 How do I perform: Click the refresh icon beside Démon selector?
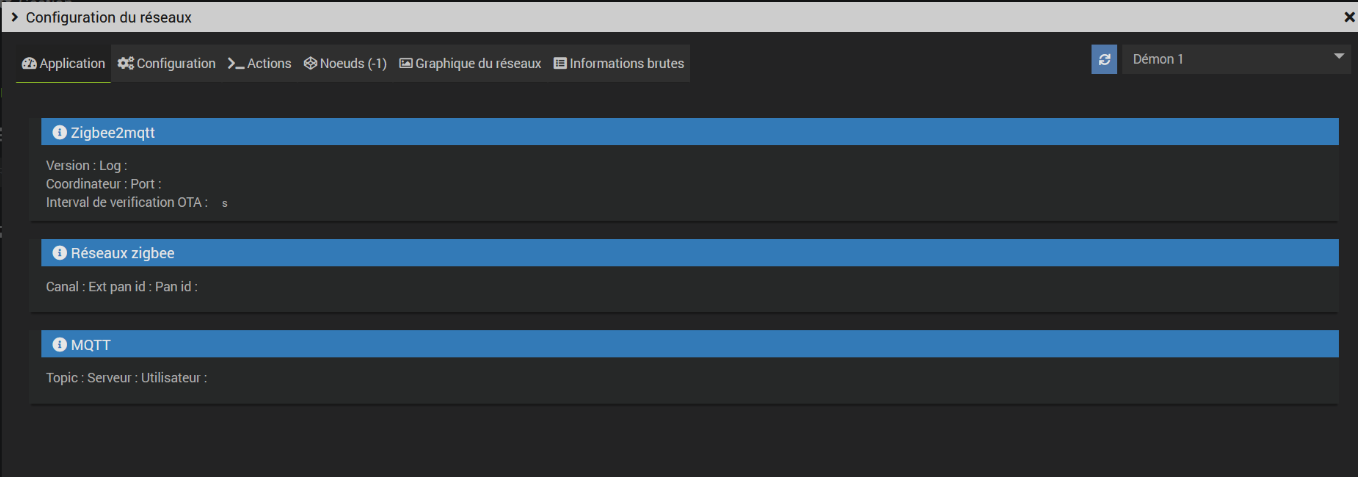coord(1104,59)
